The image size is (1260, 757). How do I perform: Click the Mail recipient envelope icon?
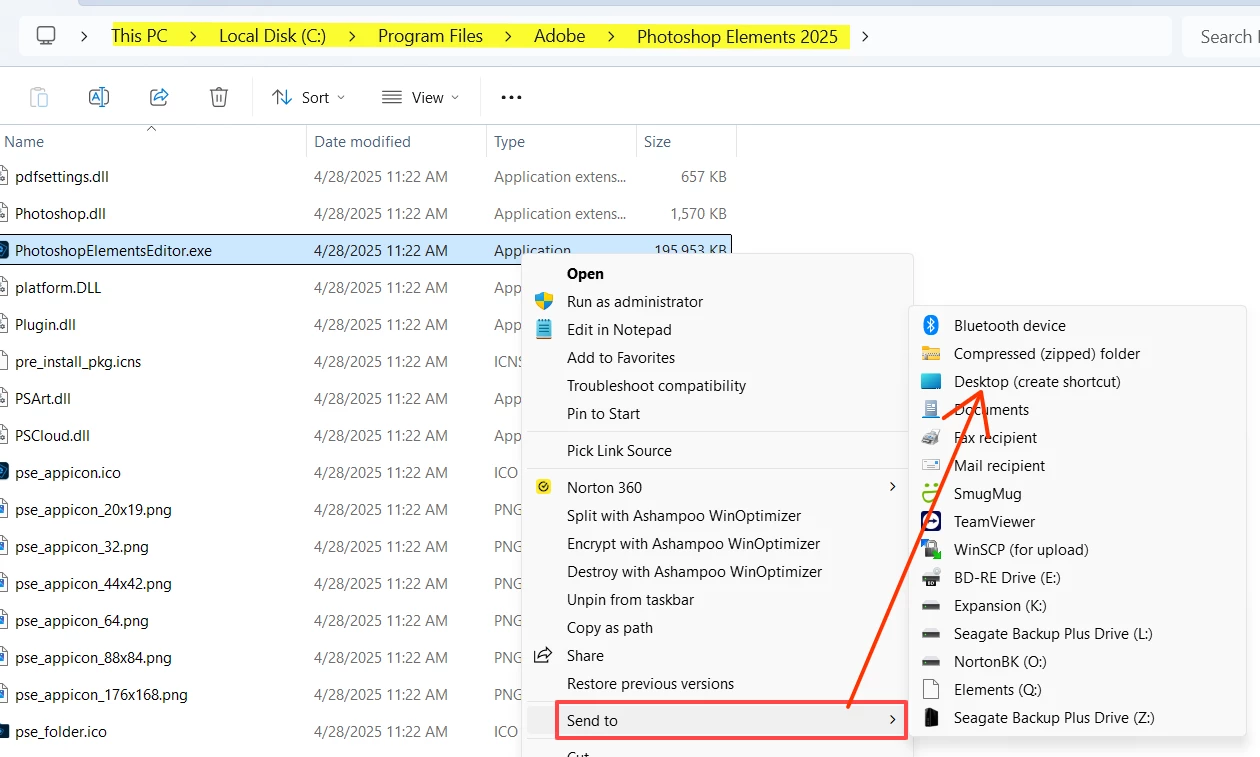click(931, 465)
